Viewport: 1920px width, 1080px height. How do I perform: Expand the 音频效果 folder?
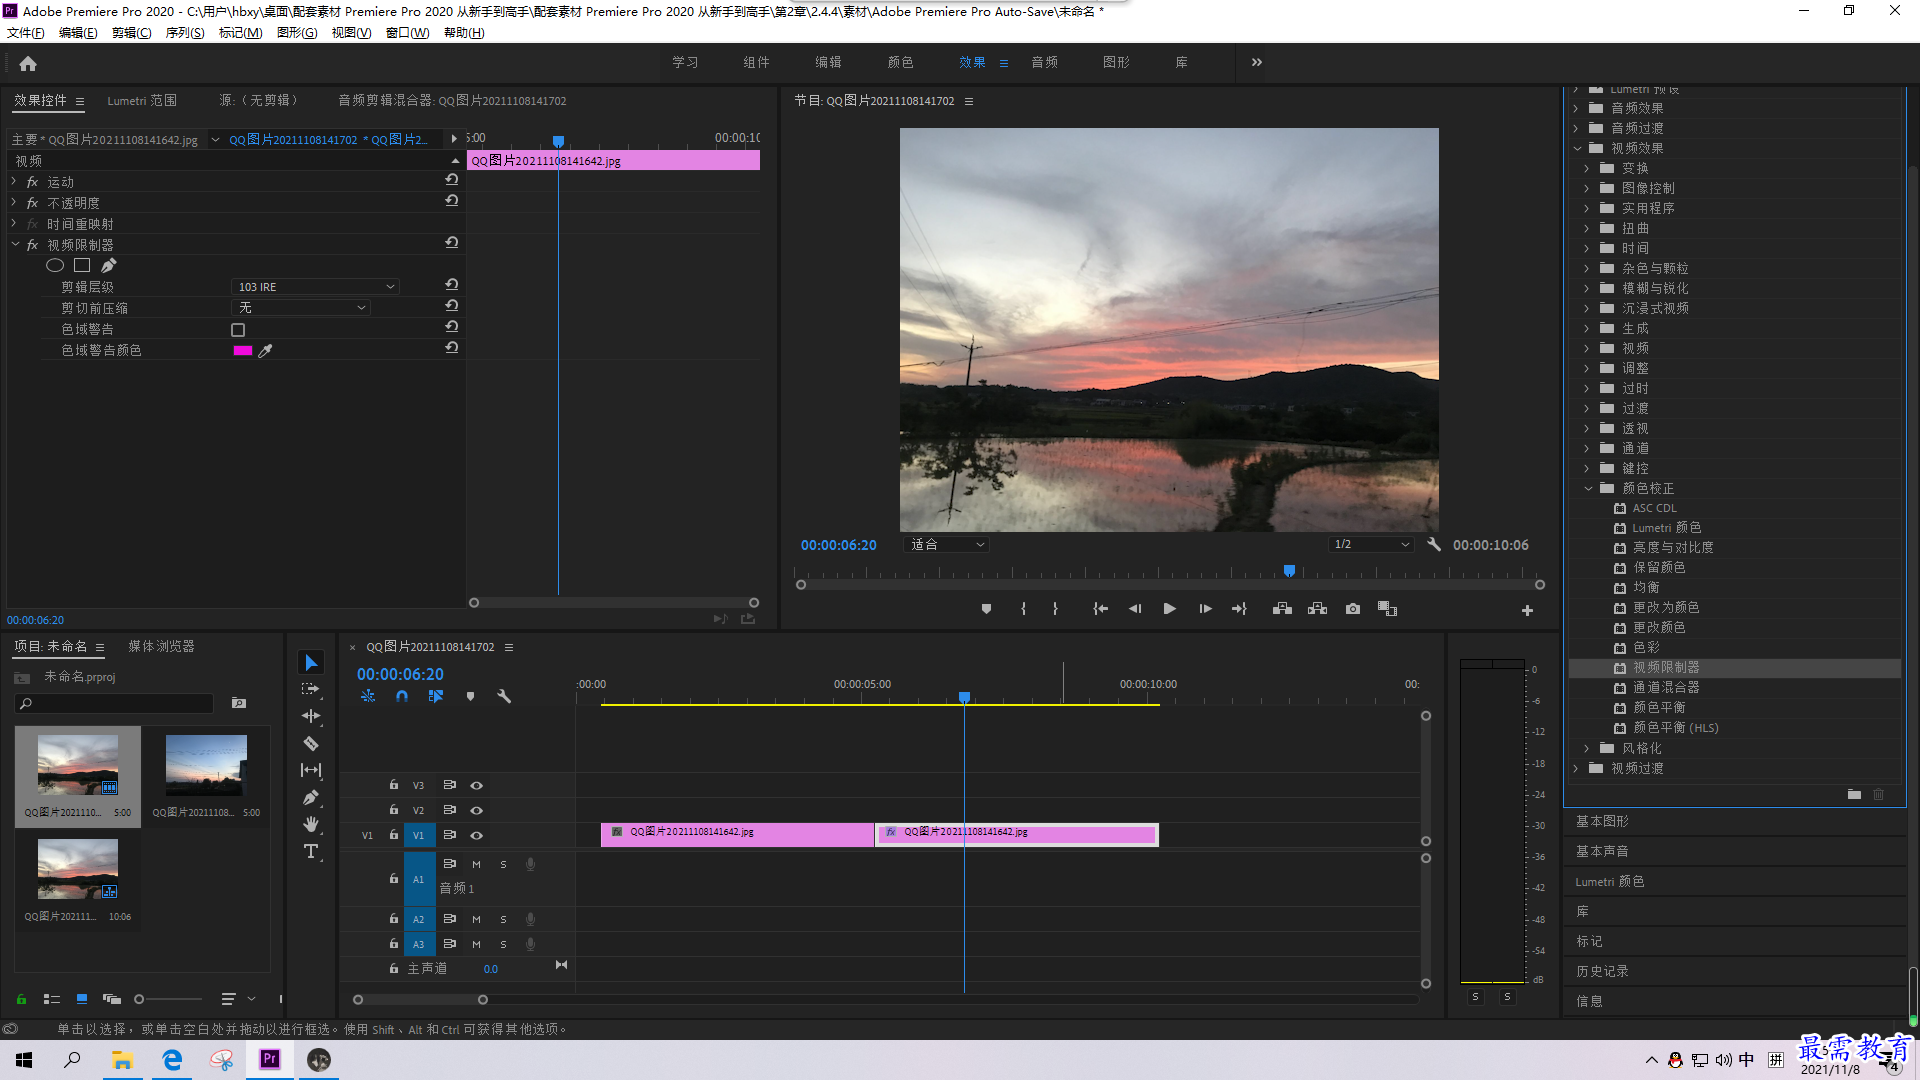(x=1576, y=108)
